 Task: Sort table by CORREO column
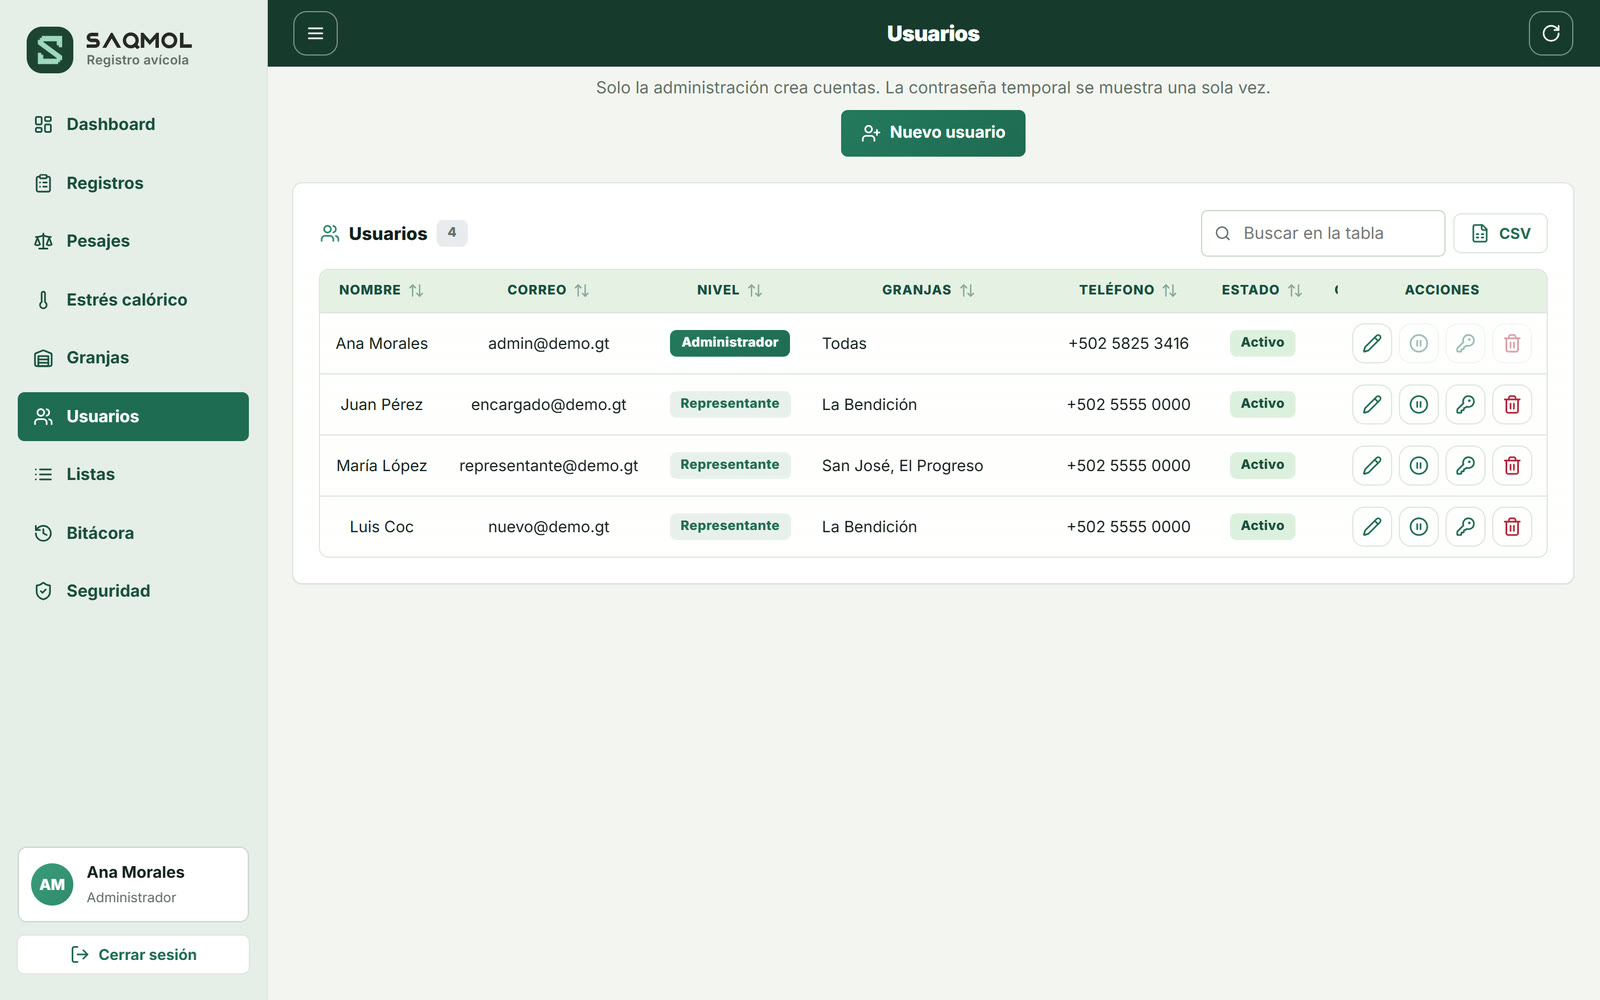point(548,290)
